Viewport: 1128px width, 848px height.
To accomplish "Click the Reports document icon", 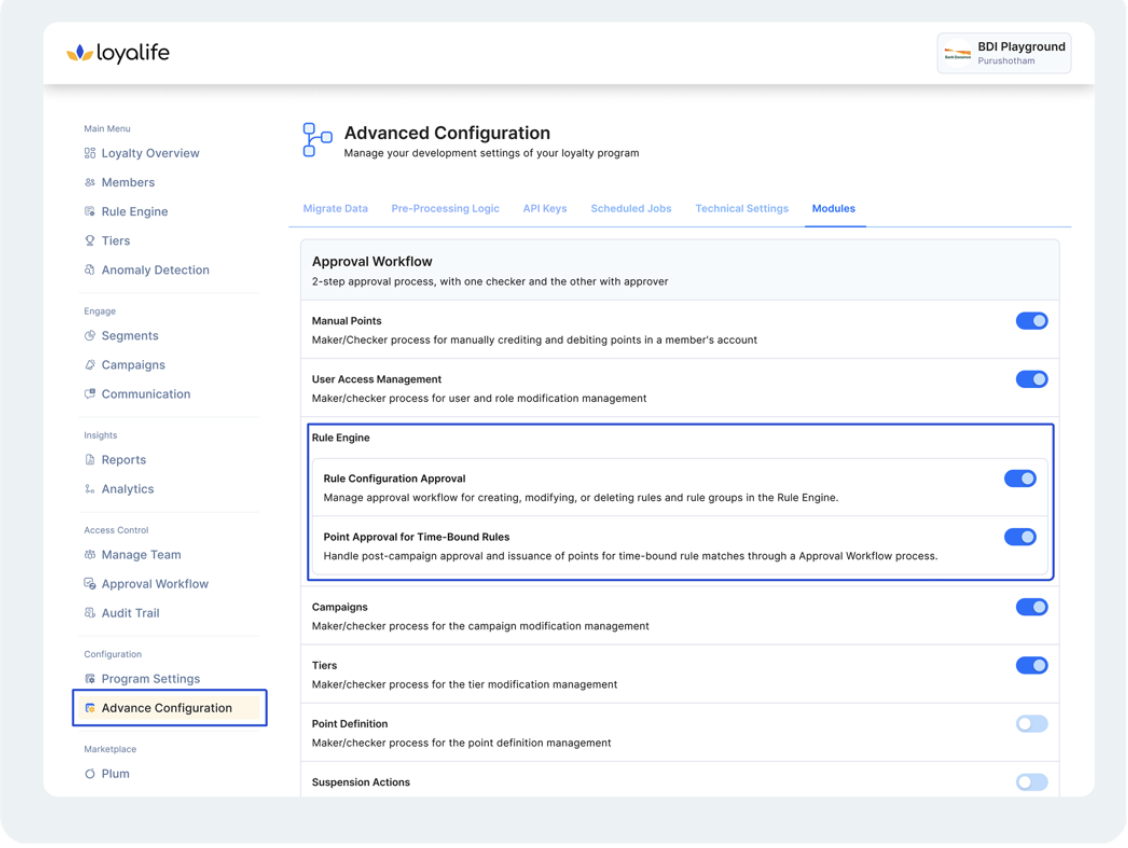I will [x=90, y=460].
